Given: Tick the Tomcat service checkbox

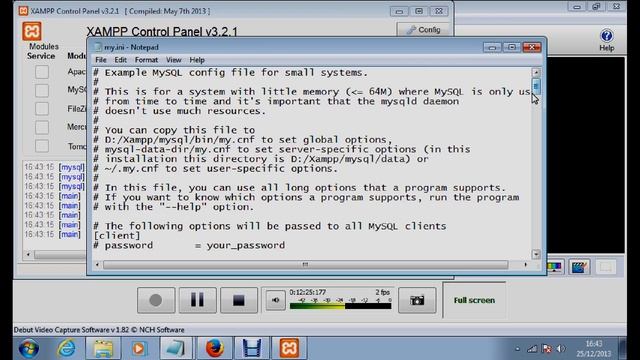Looking at the screenshot, I should 42,146.
